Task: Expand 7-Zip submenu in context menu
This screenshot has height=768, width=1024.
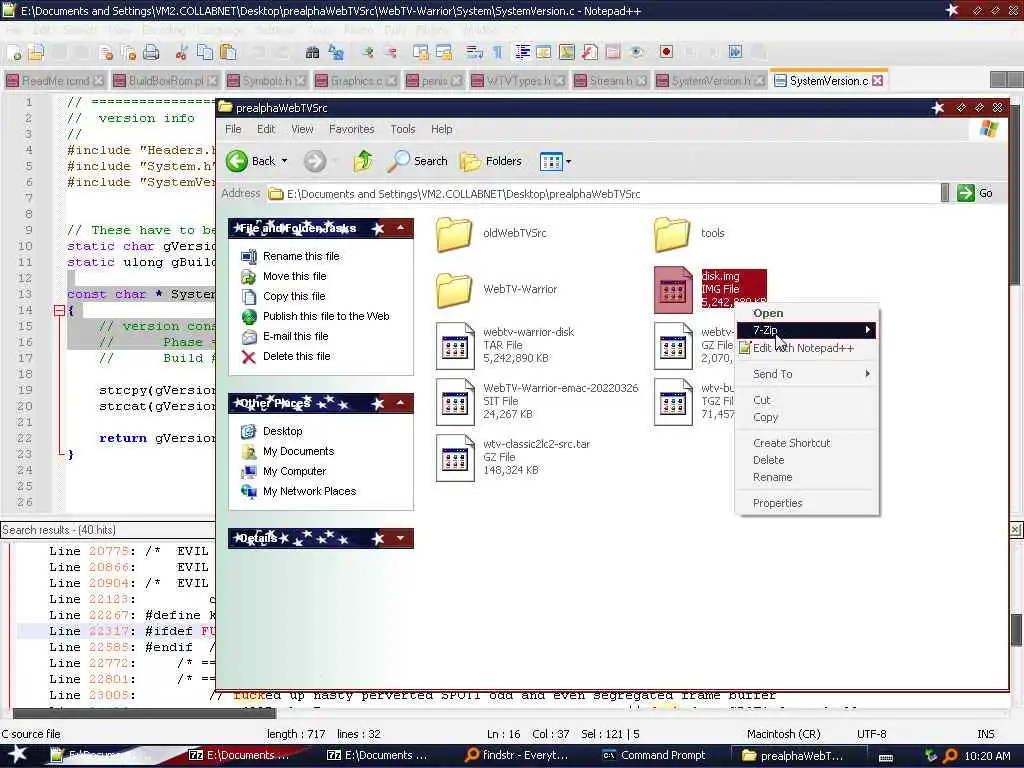Action: (807, 330)
